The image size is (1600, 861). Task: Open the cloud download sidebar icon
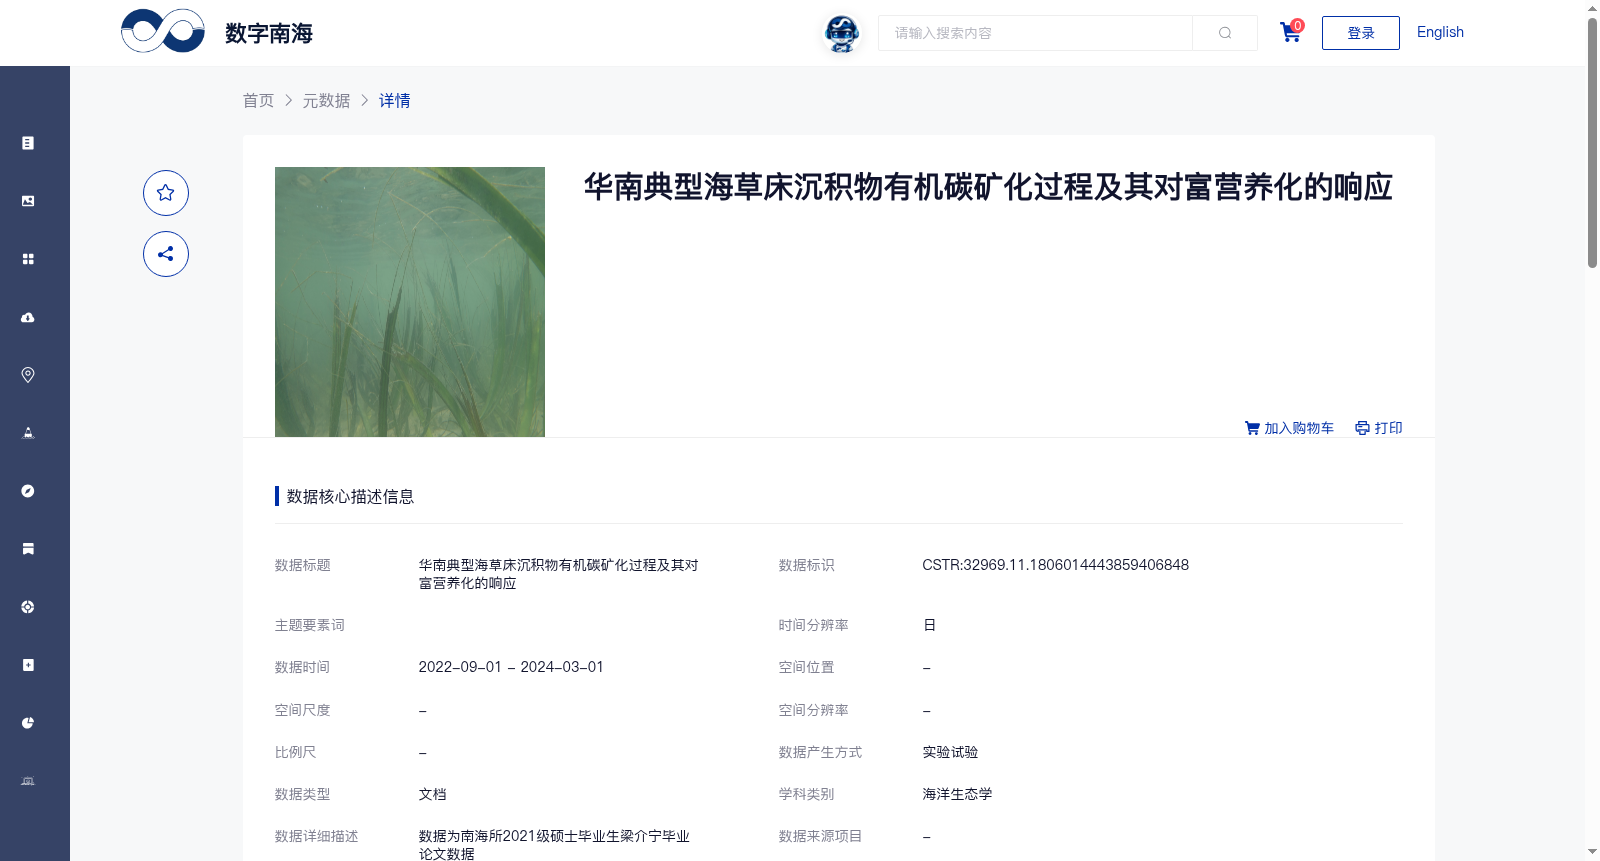click(28, 317)
